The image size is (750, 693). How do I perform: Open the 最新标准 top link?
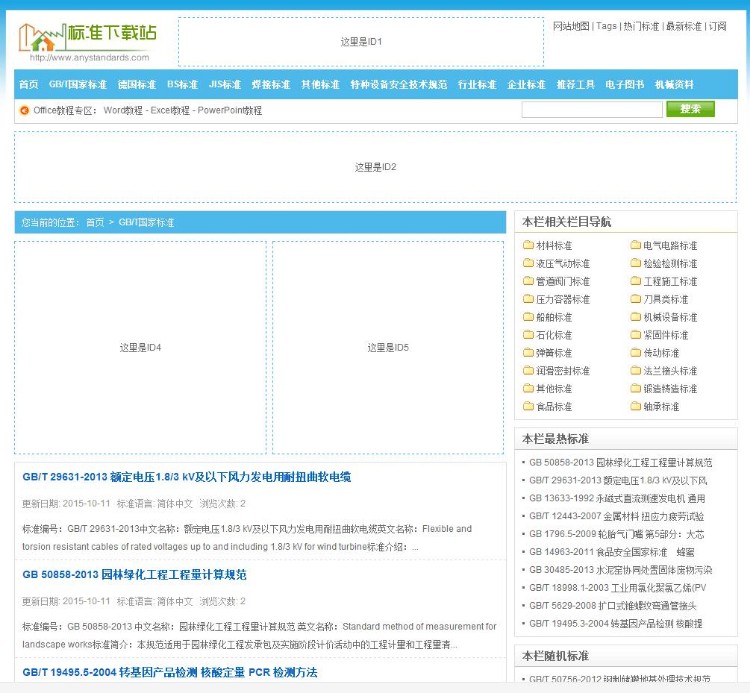point(684,26)
